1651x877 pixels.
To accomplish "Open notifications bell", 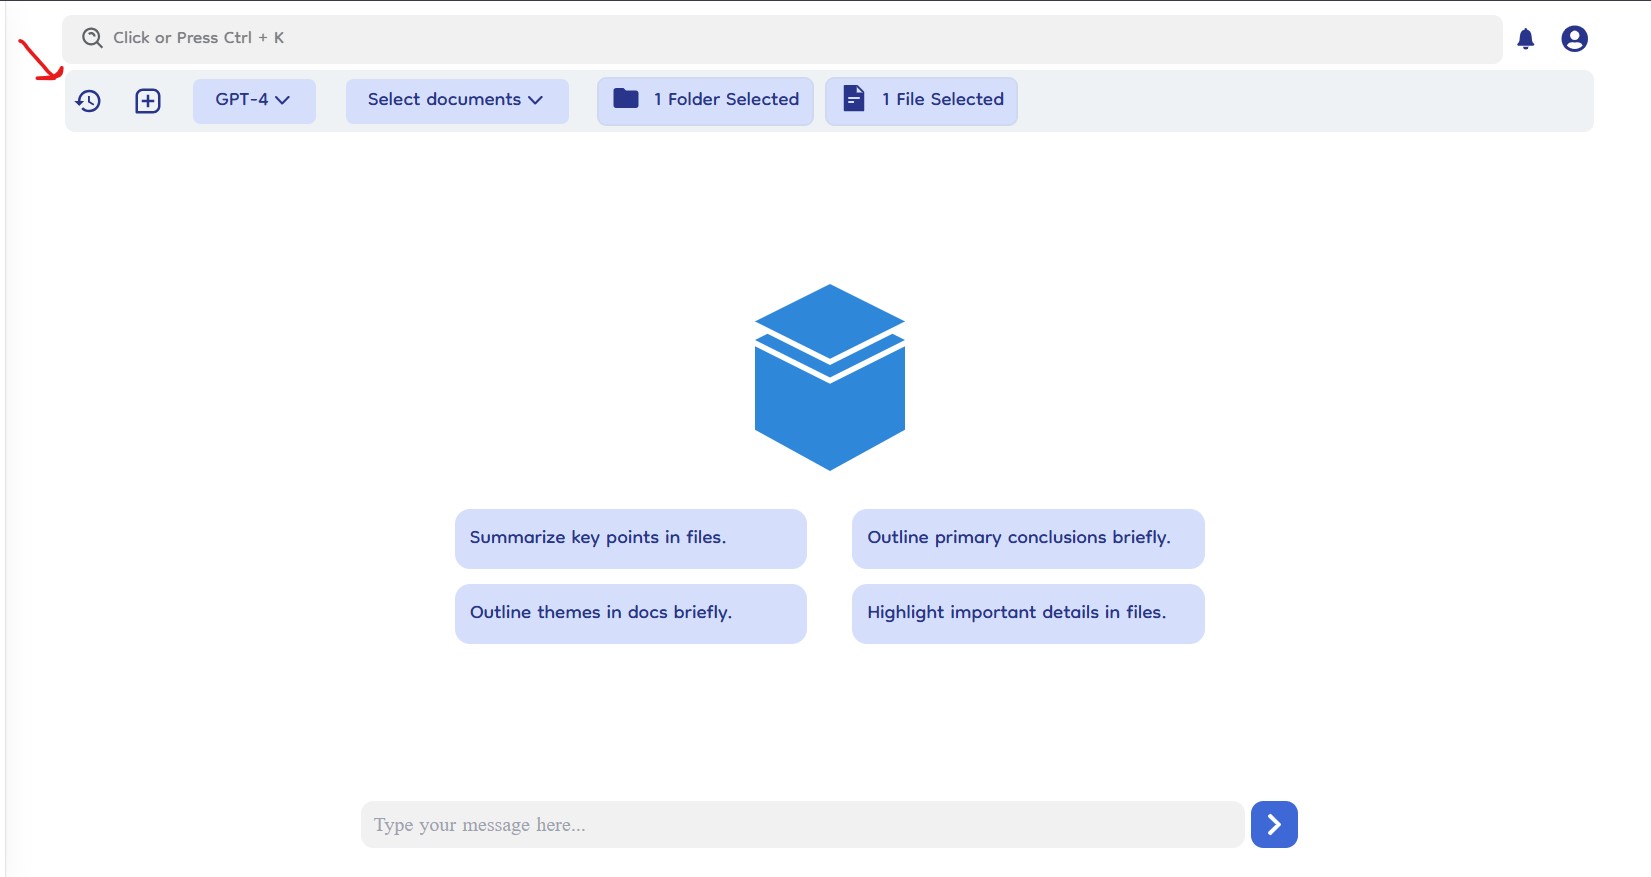I will pyautogui.click(x=1525, y=39).
